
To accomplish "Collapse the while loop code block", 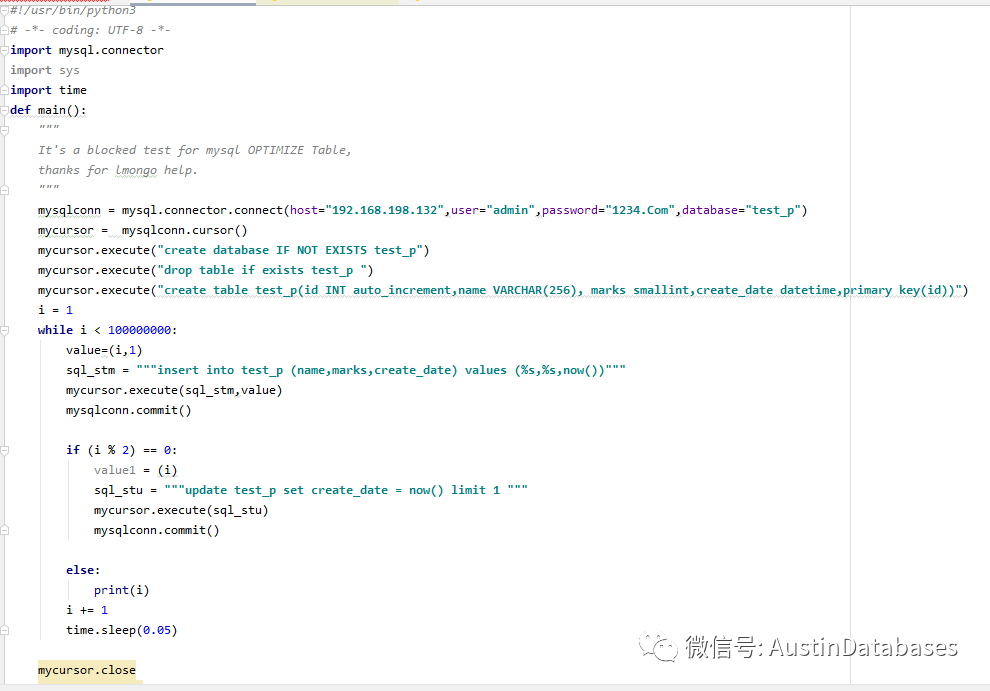I will [x=5, y=330].
